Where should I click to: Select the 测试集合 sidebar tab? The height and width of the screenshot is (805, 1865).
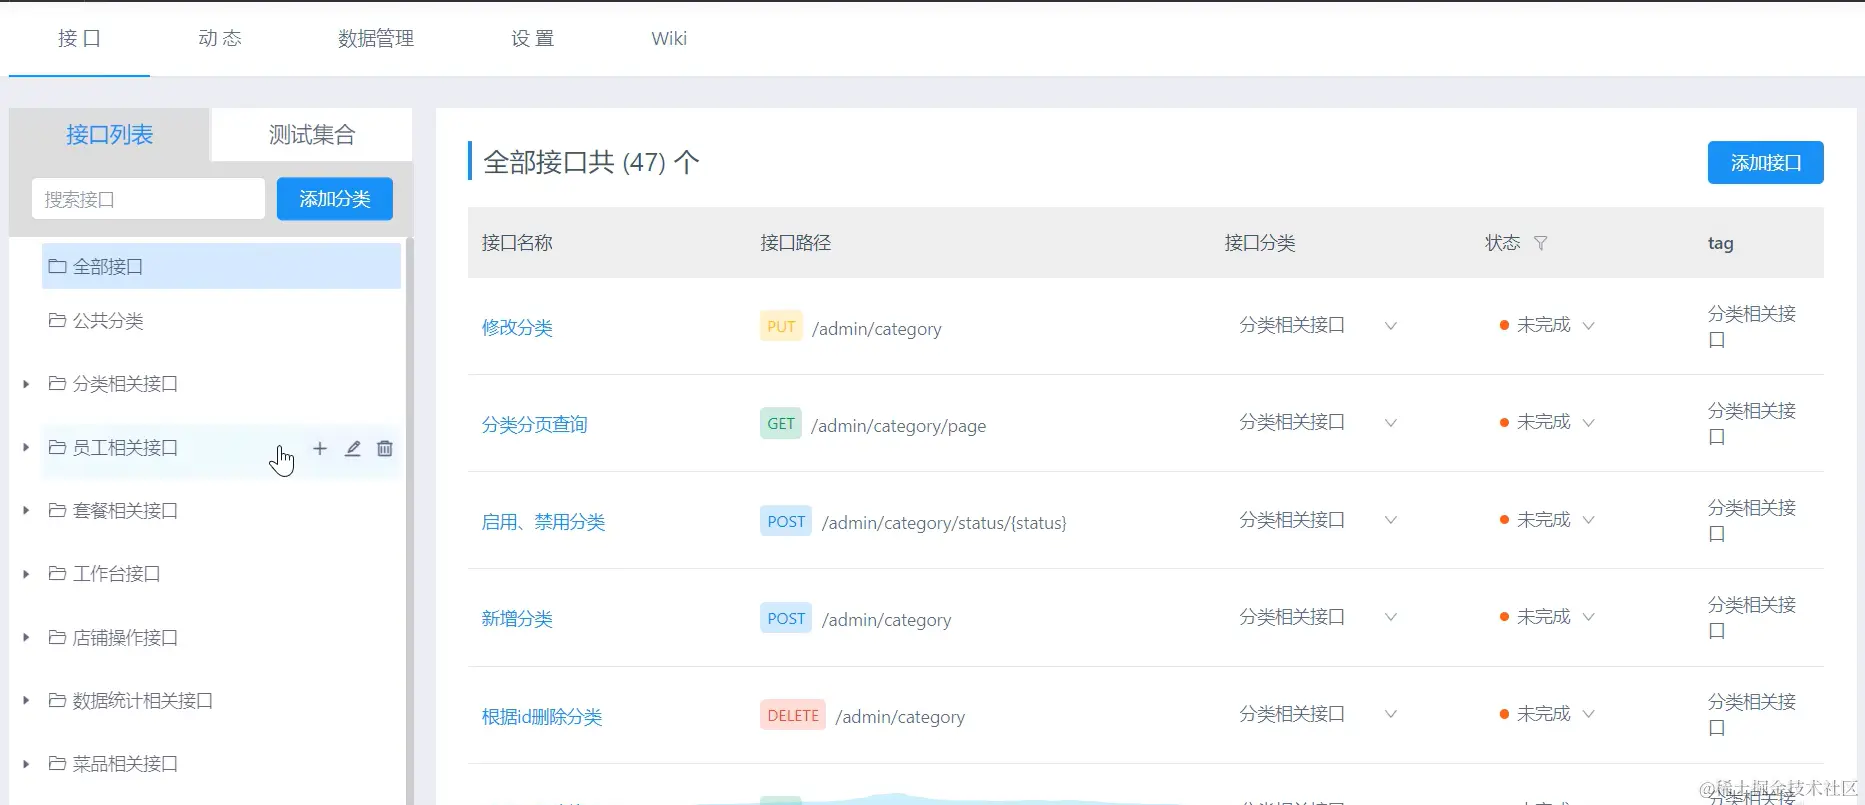pyautogui.click(x=312, y=135)
